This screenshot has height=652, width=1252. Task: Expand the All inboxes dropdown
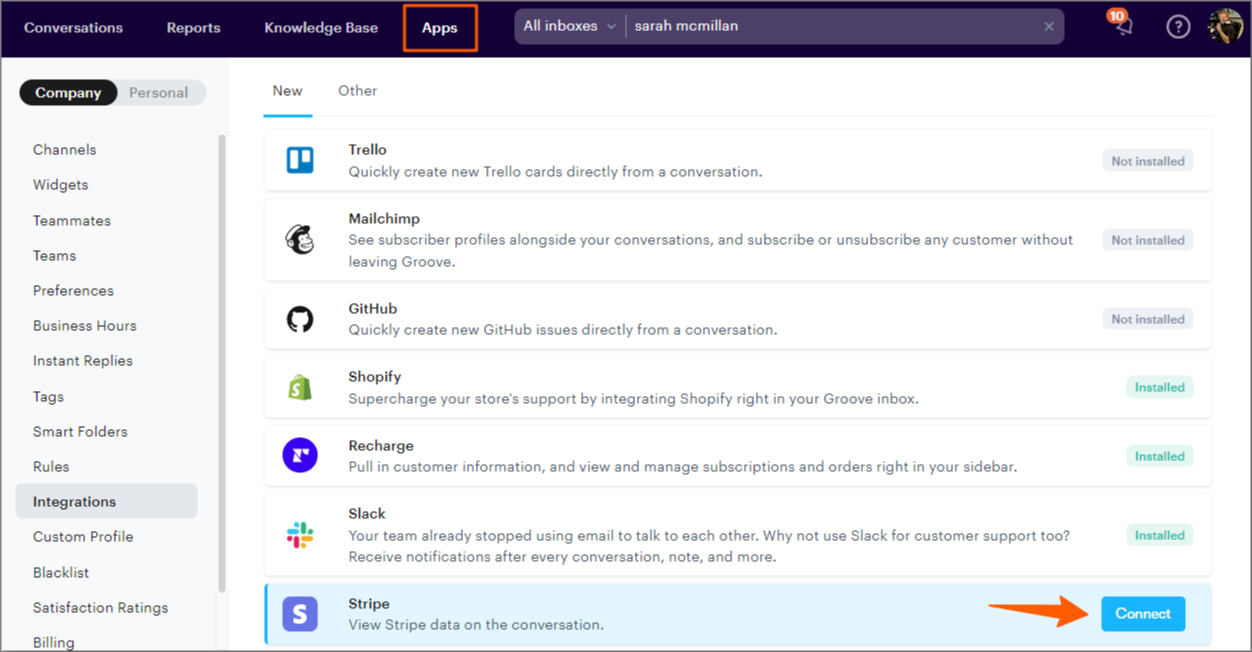tap(569, 27)
